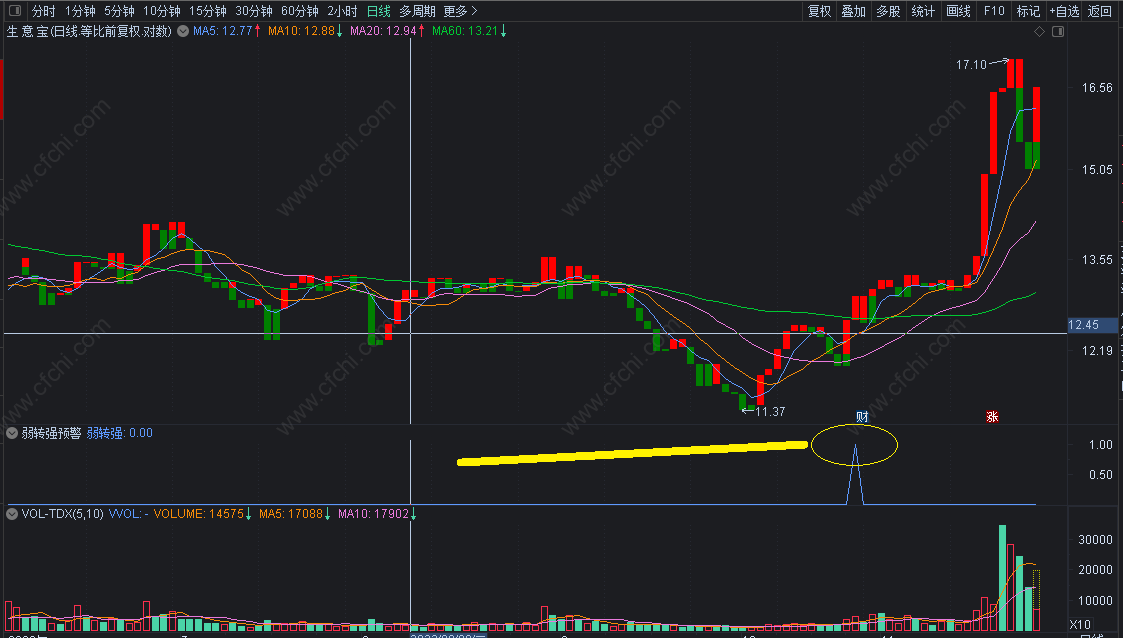Toggle the right side panel icon
The width and height of the screenshot is (1123, 638).
[x=1058, y=32]
